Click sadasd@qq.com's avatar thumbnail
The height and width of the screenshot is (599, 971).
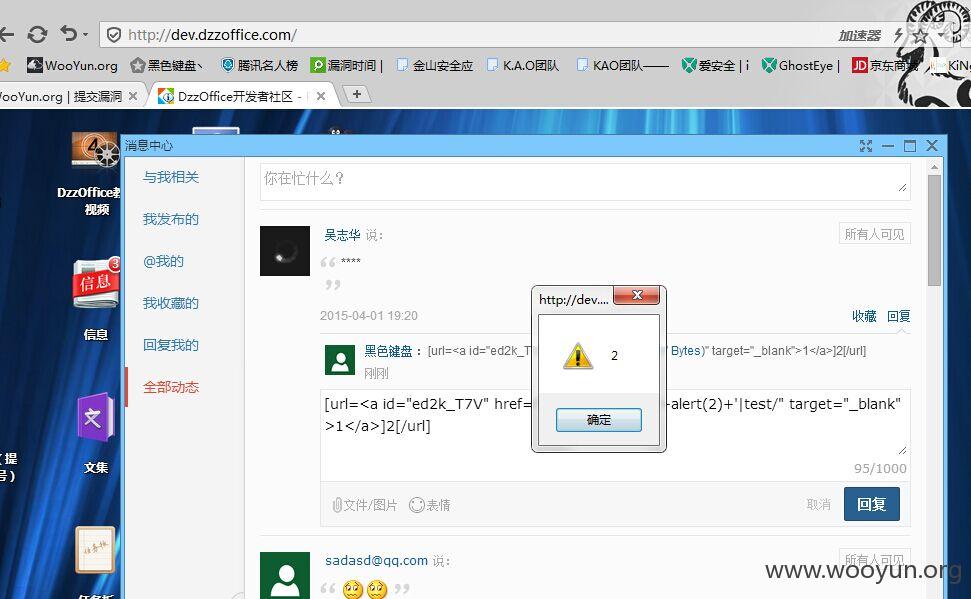click(285, 575)
